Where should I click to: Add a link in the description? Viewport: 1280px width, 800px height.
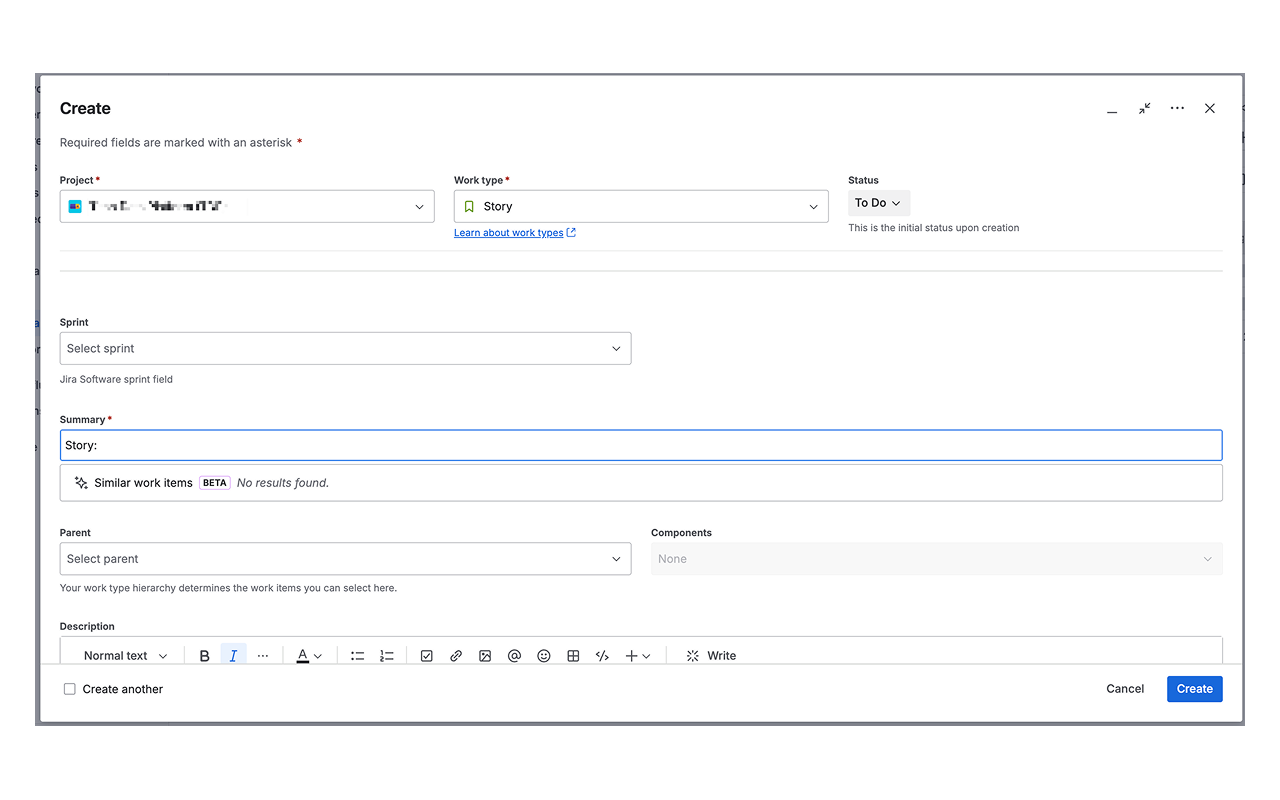coord(456,656)
